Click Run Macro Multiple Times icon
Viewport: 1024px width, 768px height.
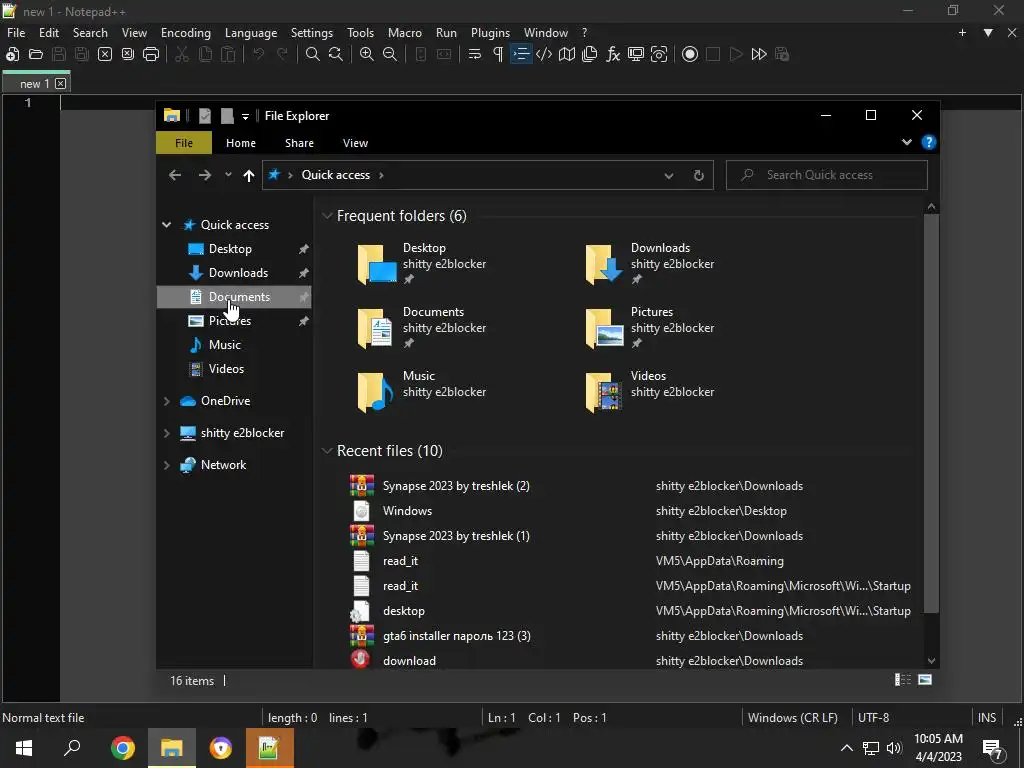pos(759,54)
